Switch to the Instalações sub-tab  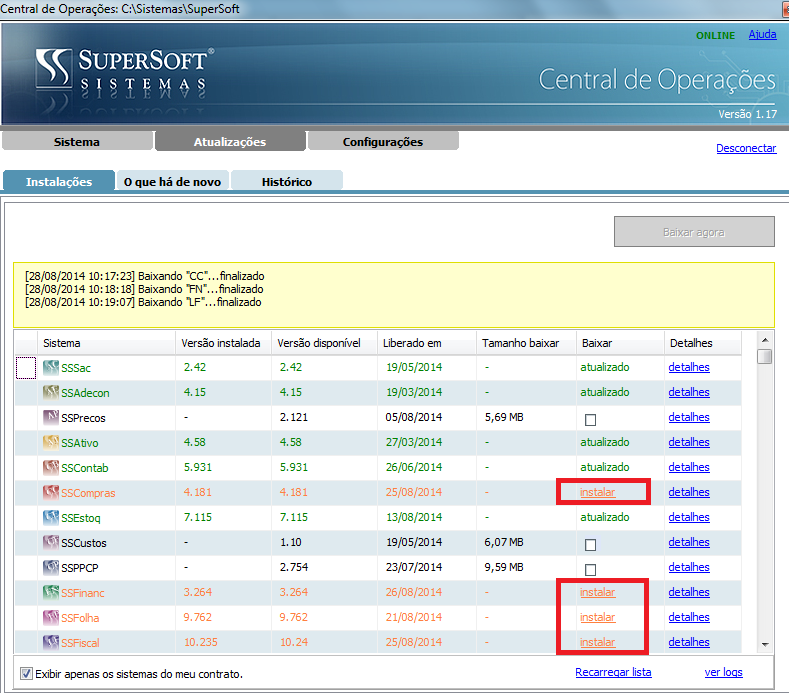click(x=59, y=181)
